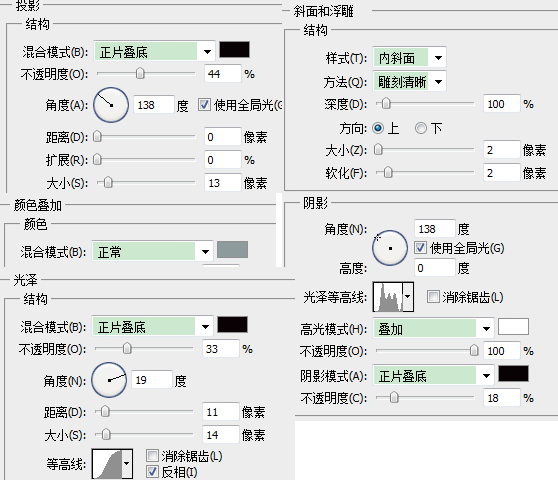Click the 深度 slider handle

tap(386, 104)
